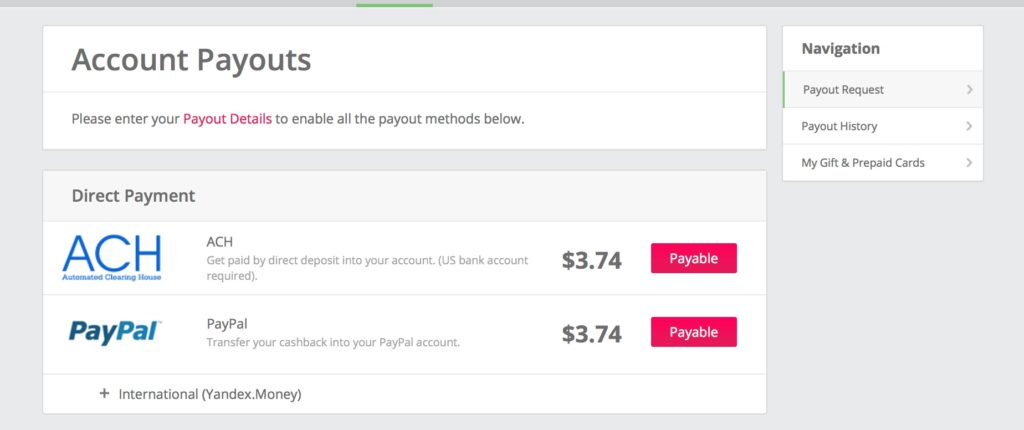Click the chevron arrow on Payout Request
Viewport: 1024px width, 430px height.
click(969, 90)
